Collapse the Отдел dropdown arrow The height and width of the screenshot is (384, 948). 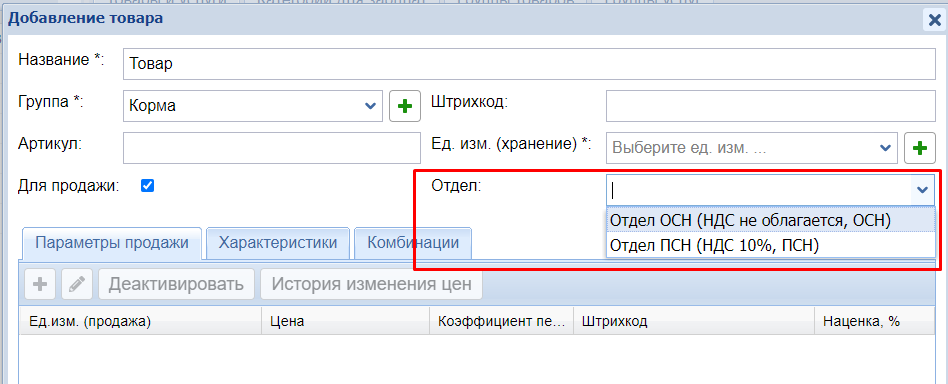(x=922, y=190)
